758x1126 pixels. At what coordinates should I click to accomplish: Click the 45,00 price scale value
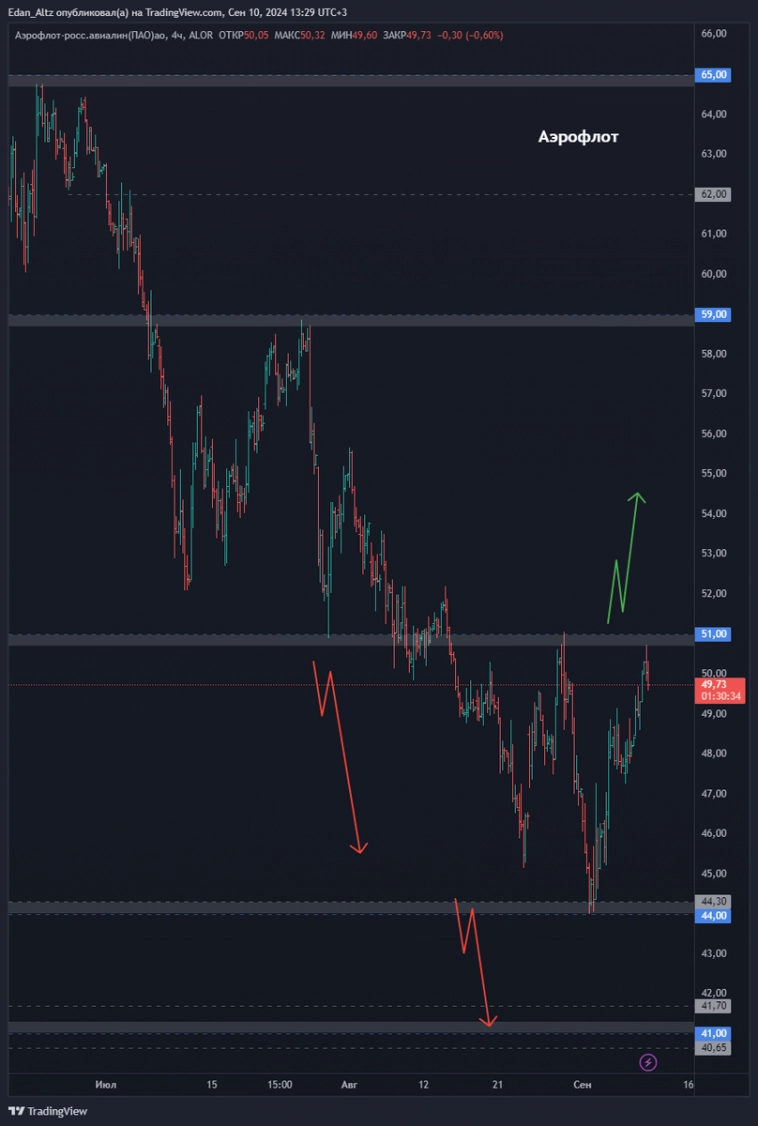(x=715, y=873)
